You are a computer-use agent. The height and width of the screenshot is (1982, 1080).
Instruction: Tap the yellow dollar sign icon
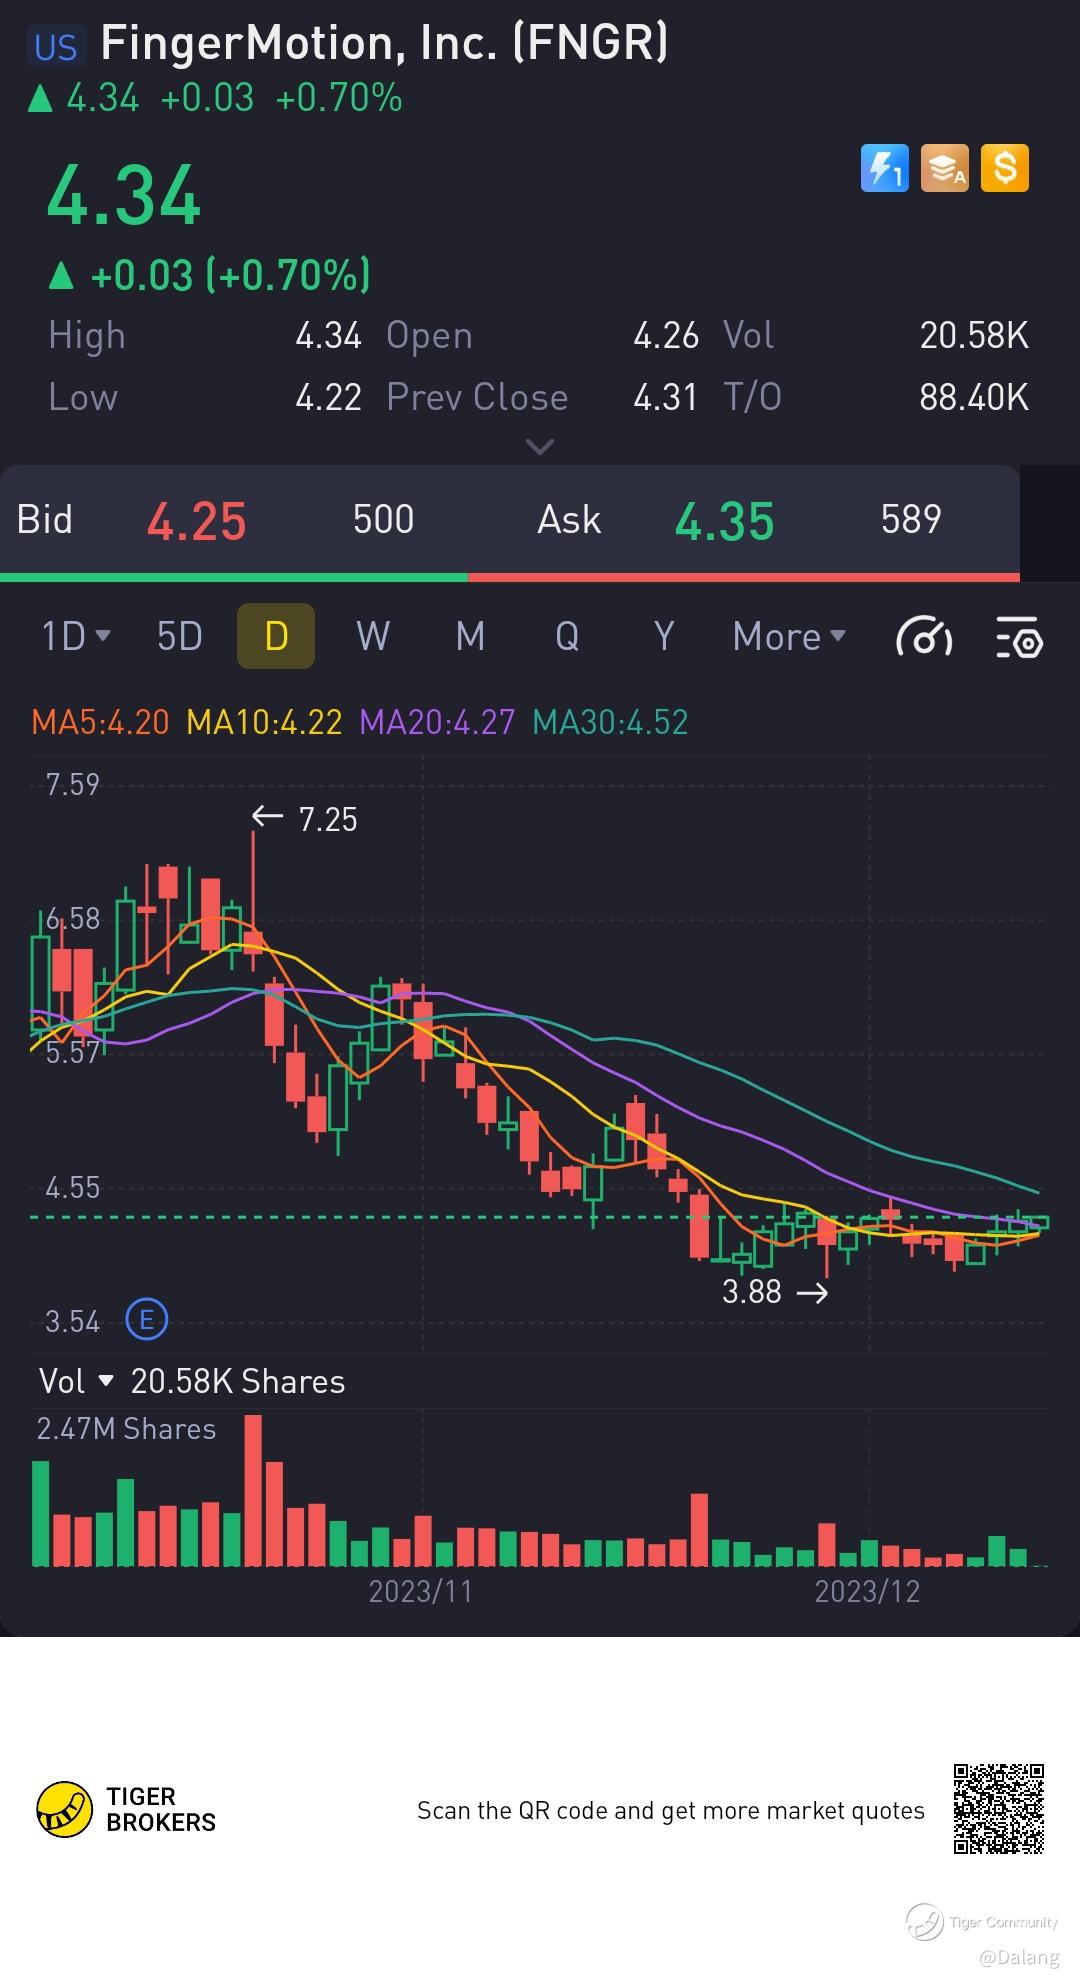[x=1005, y=168]
